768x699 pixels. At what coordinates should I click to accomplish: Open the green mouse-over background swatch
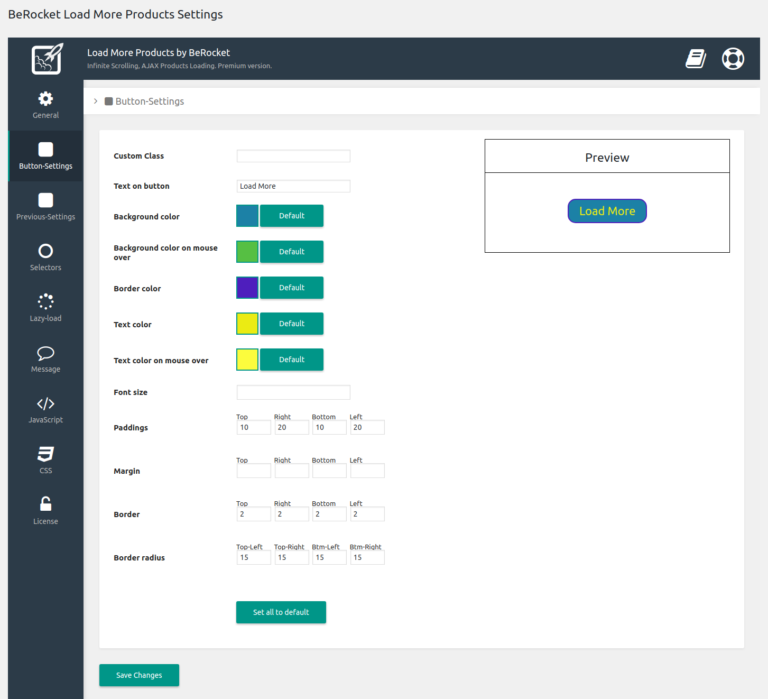(247, 252)
